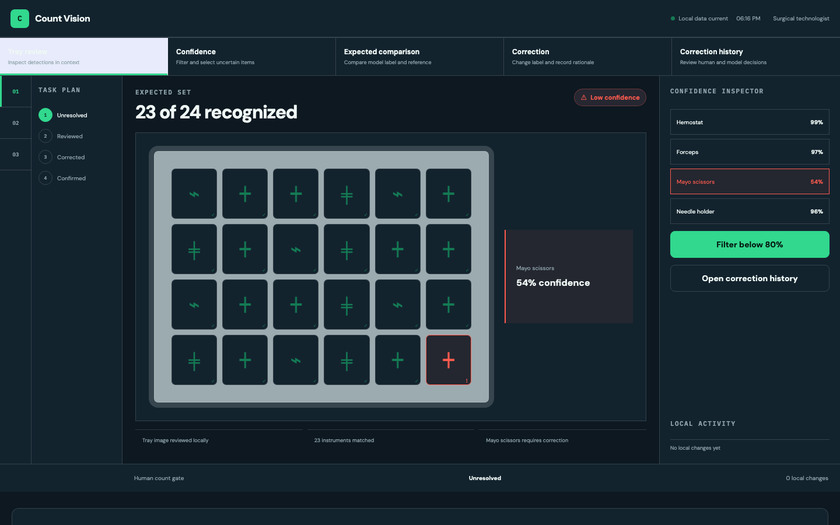Select tray cell in third row, first column

[194, 304]
